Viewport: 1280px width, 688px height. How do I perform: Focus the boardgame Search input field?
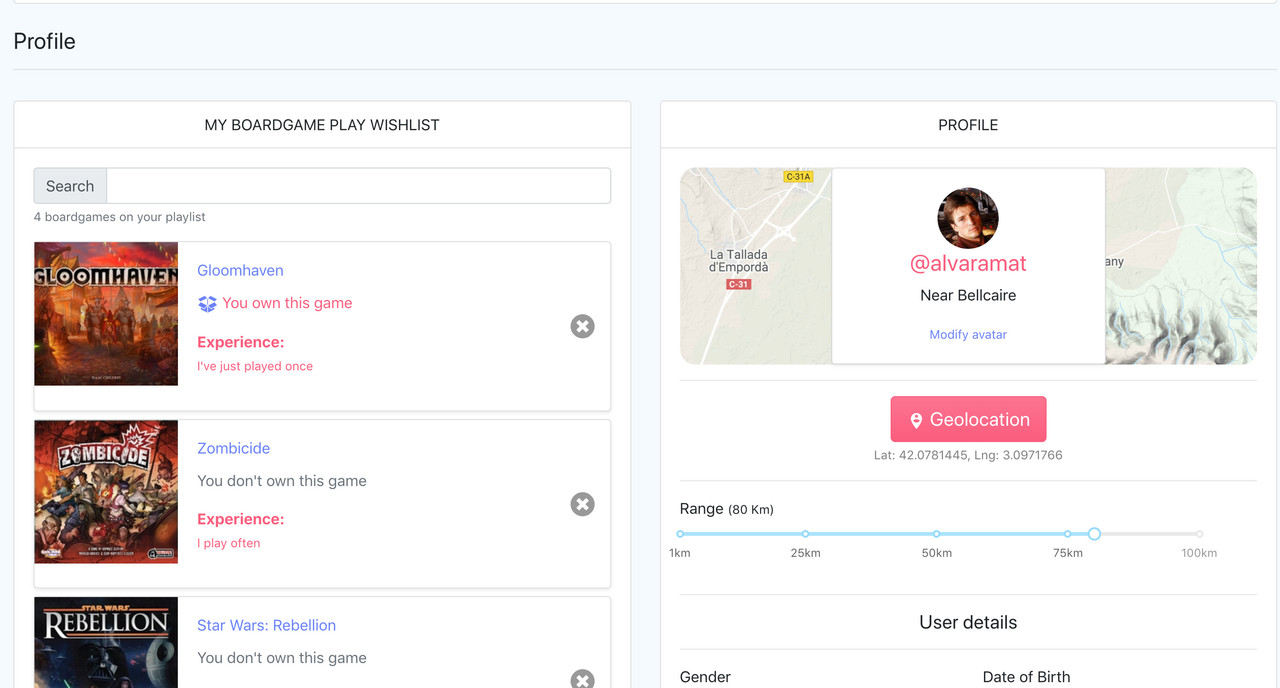pyautogui.click(x=358, y=186)
